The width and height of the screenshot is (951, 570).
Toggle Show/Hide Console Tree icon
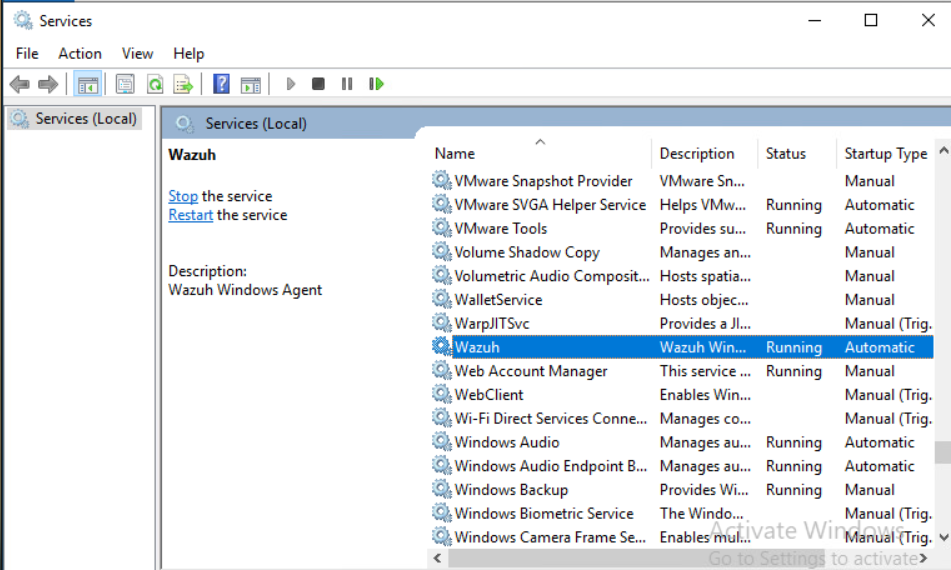87,84
